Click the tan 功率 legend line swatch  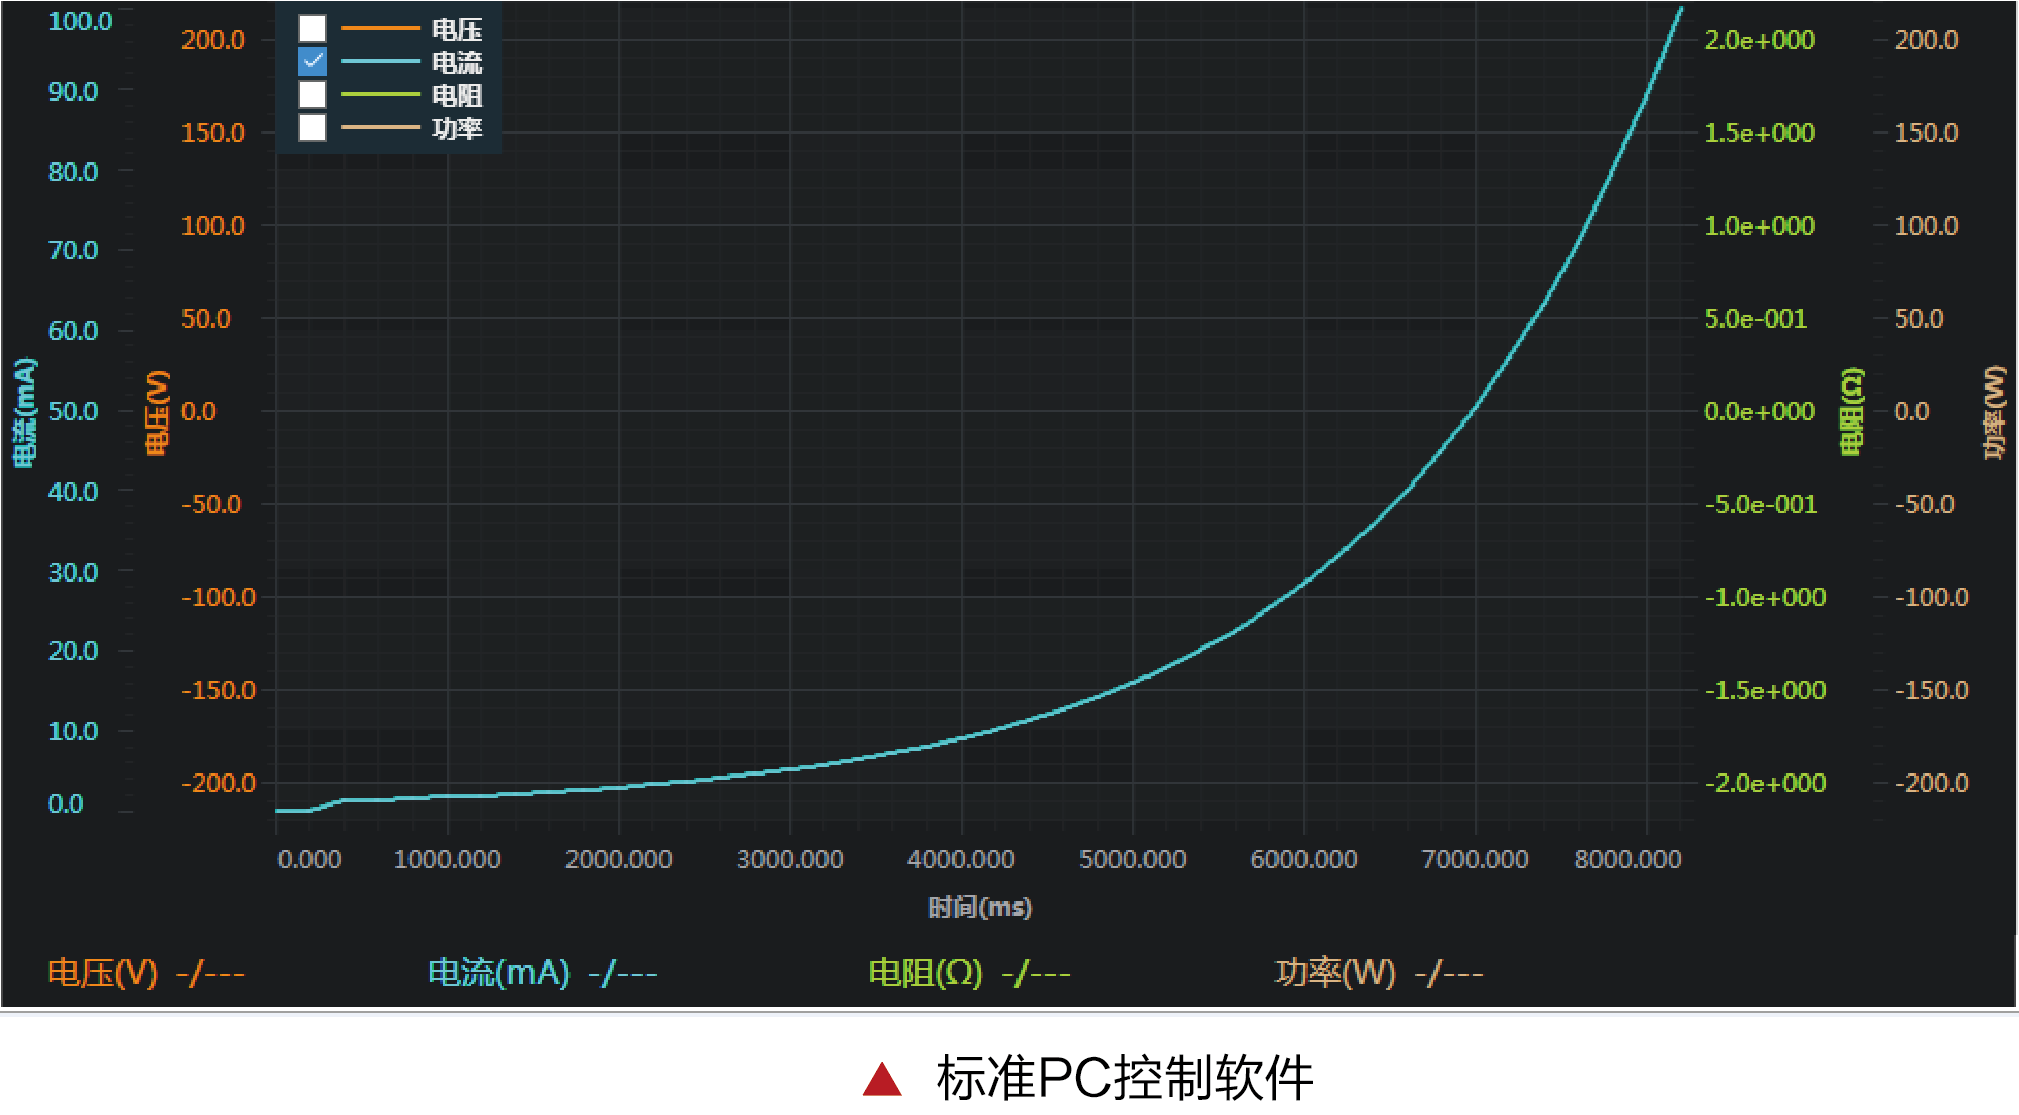(379, 128)
